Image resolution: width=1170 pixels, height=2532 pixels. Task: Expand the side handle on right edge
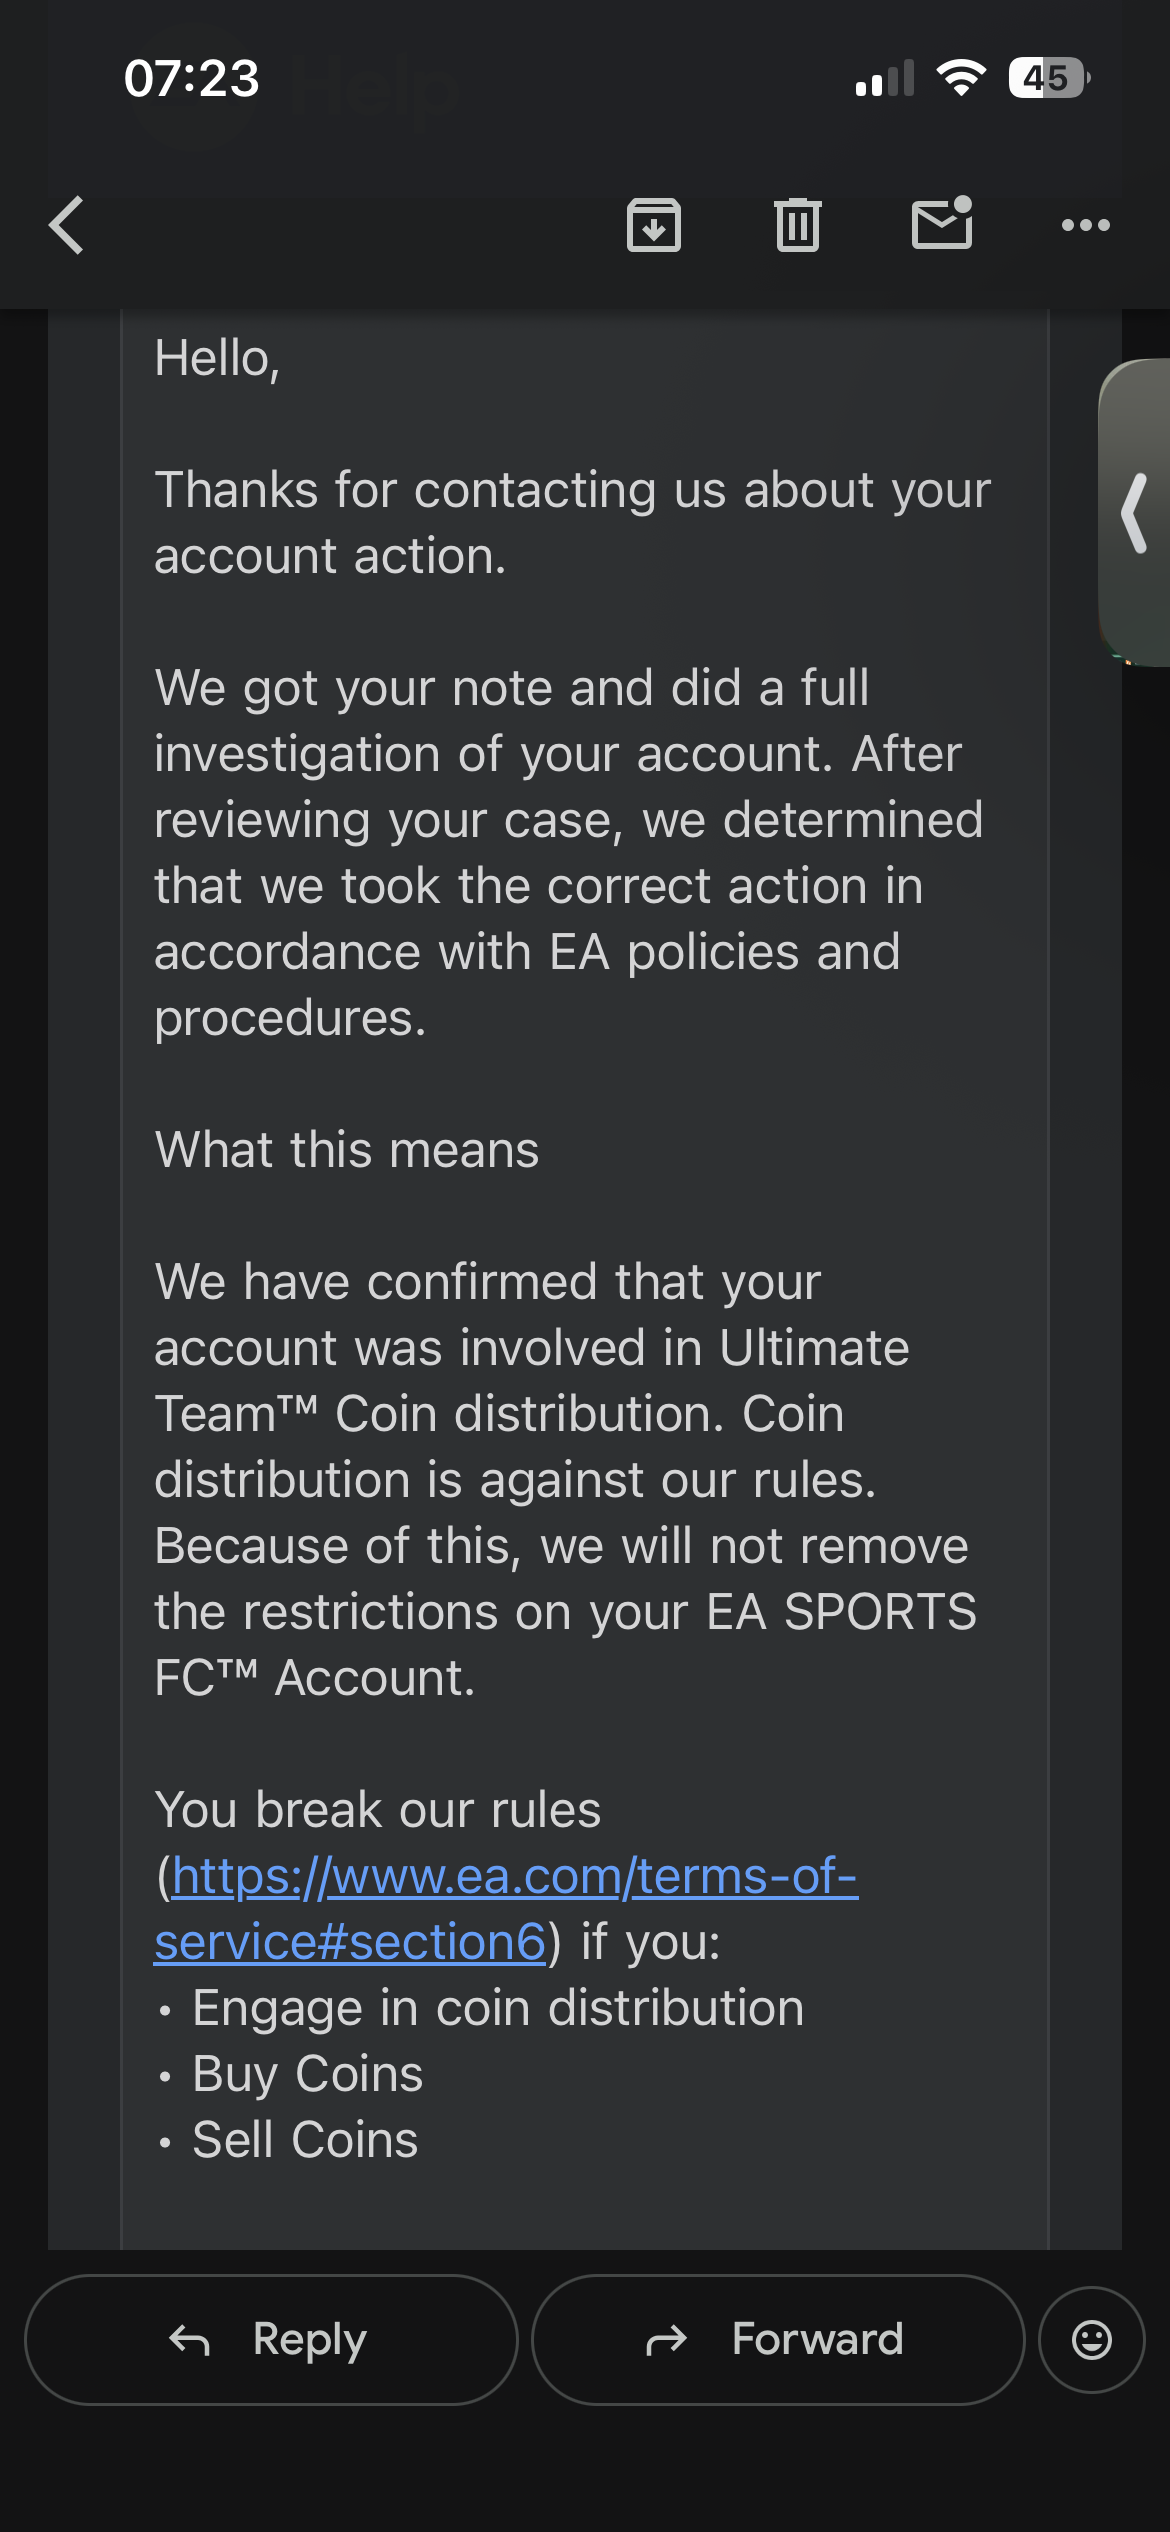[1136, 513]
